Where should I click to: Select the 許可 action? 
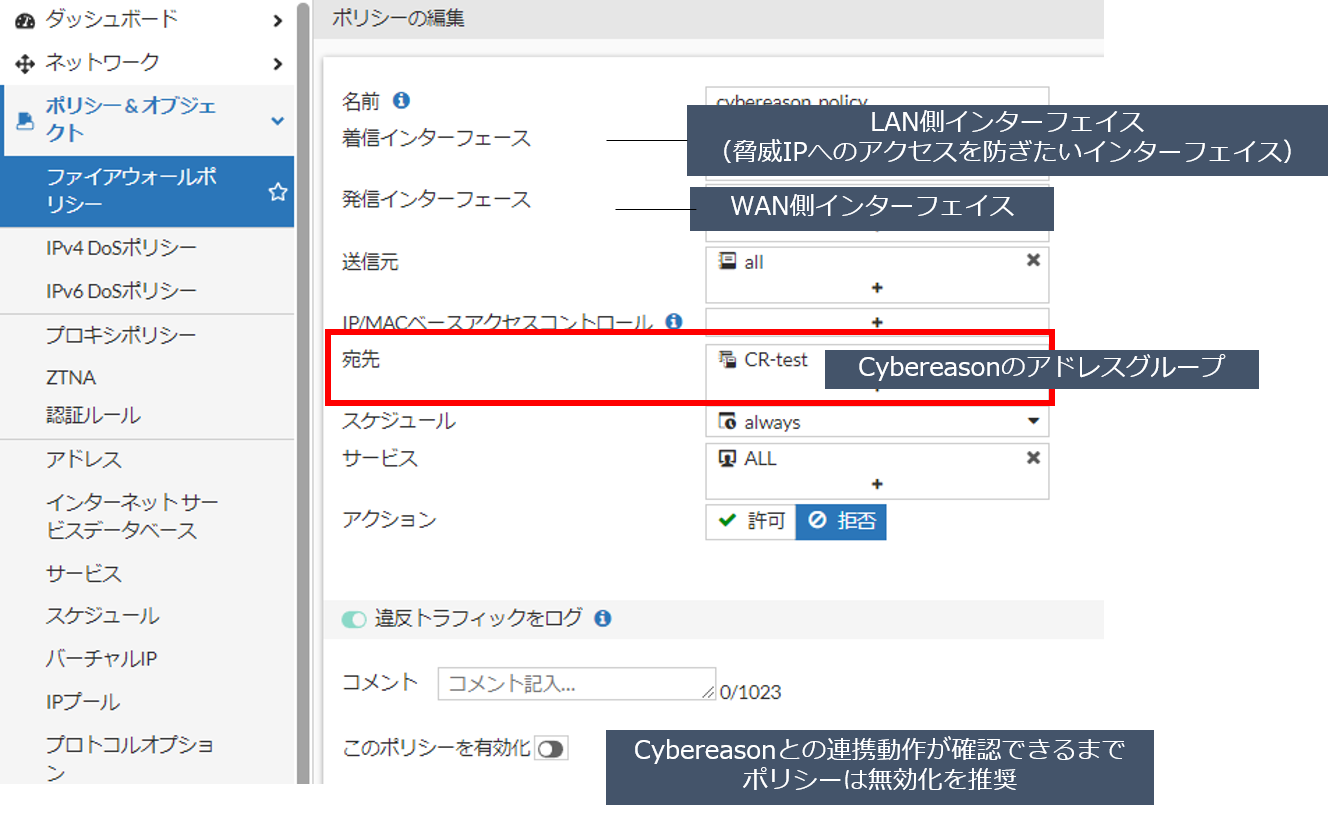[751, 521]
